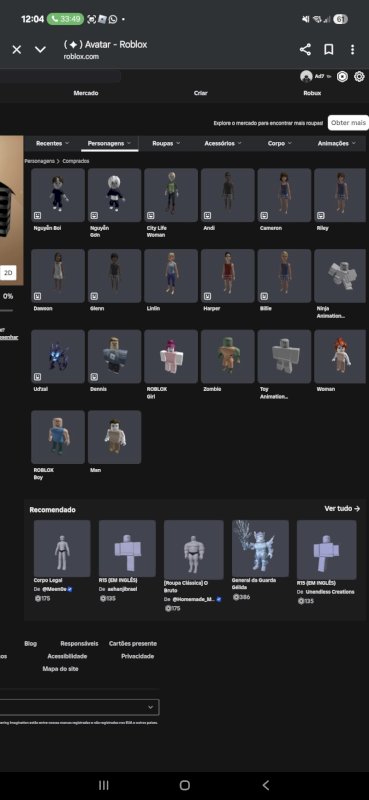
Task: Open R15 item by Unendless Creations
Action: 327,549
